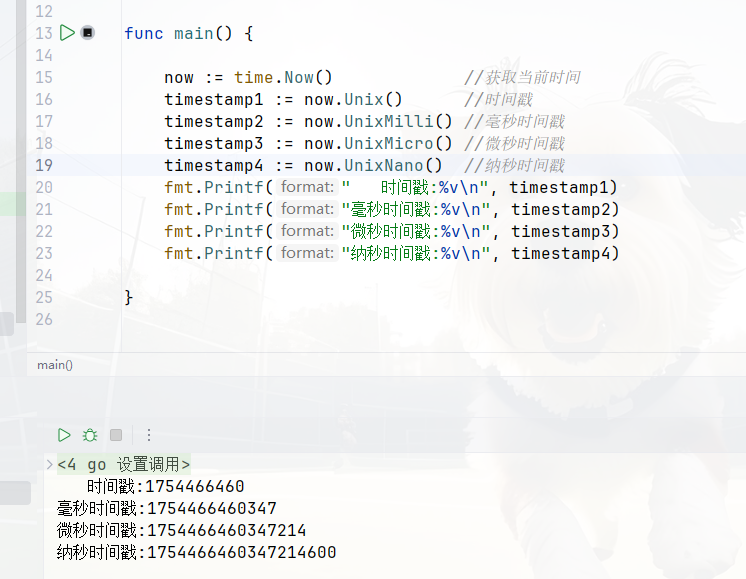Click now.Unix() on line 16
This screenshot has height=579, width=746.
point(353,99)
